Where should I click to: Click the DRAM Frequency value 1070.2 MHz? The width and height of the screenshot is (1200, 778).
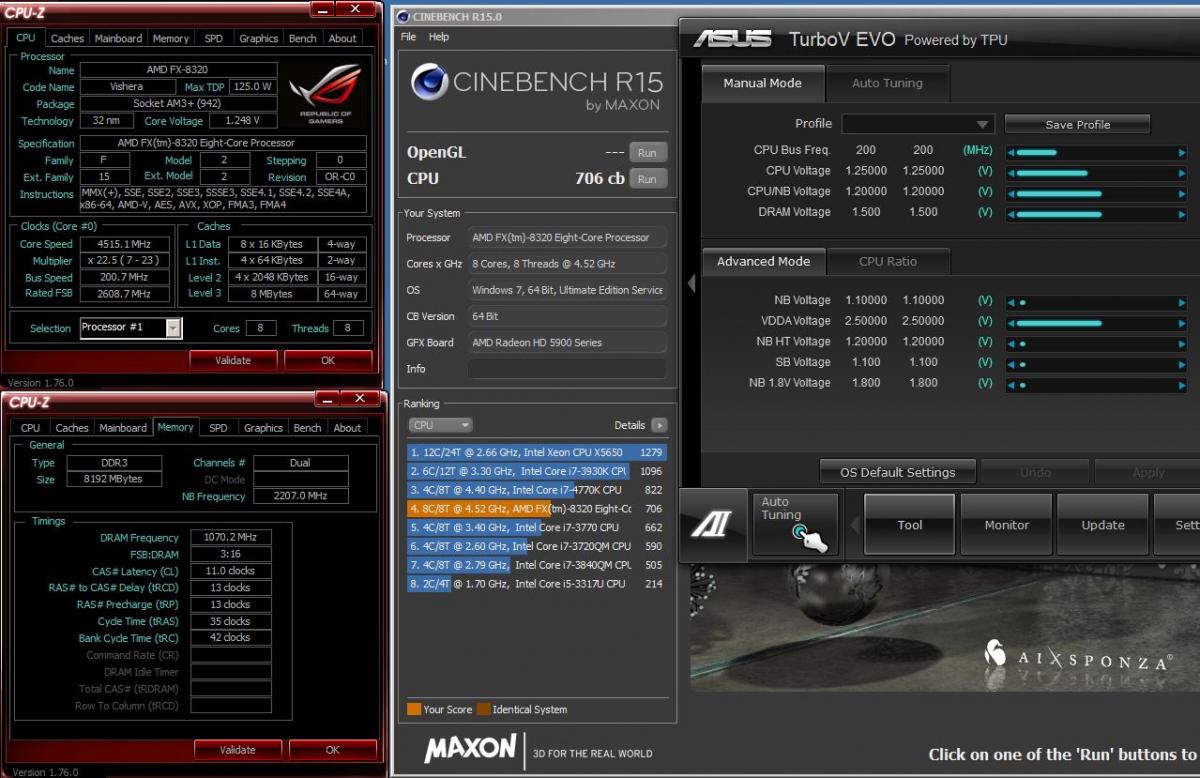pyautogui.click(x=230, y=538)
